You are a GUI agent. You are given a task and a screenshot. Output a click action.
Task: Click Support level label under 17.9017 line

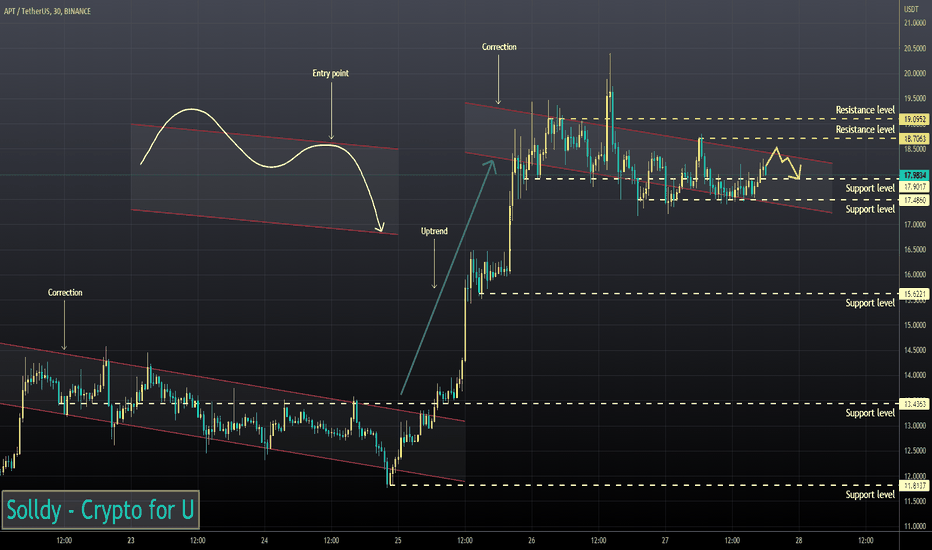coord(870,188)
